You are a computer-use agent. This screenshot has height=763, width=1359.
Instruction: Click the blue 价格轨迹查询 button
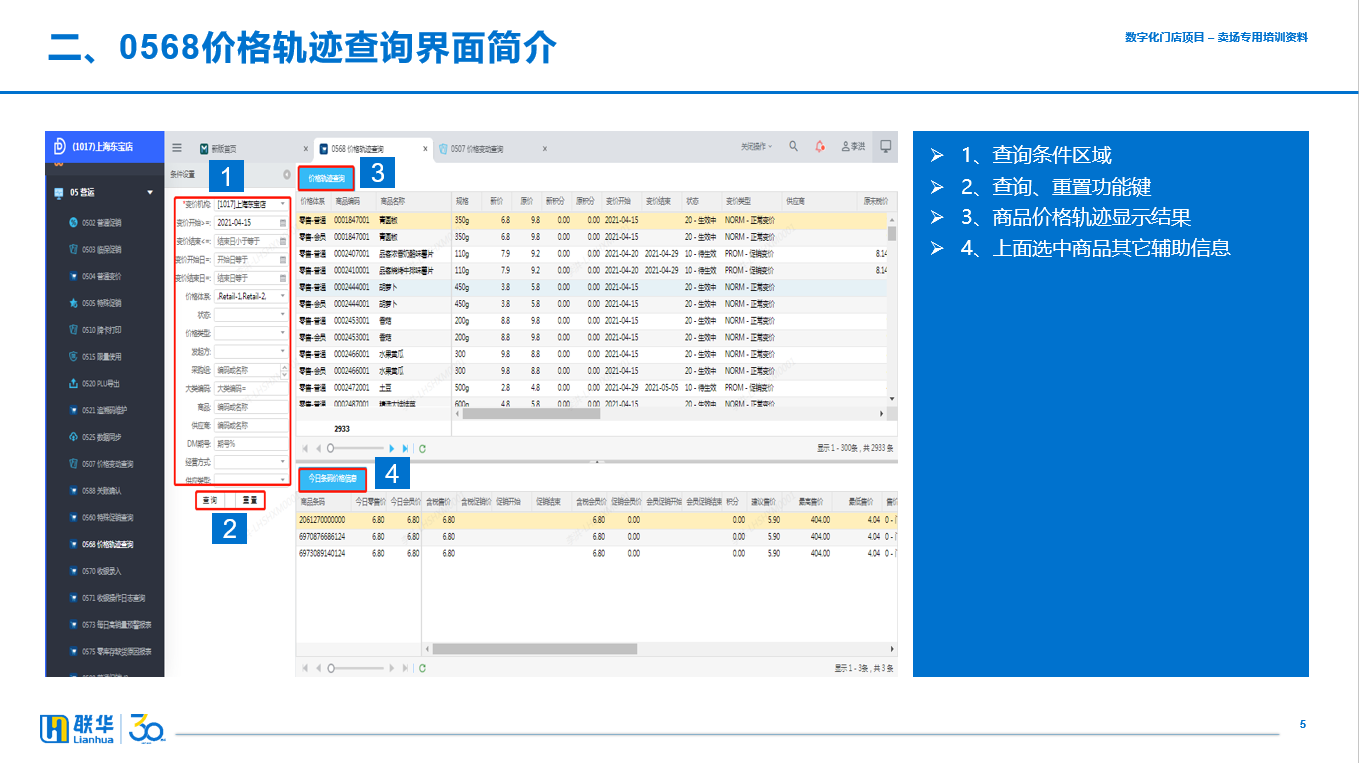pyautogui.click(x=326, y=179)
